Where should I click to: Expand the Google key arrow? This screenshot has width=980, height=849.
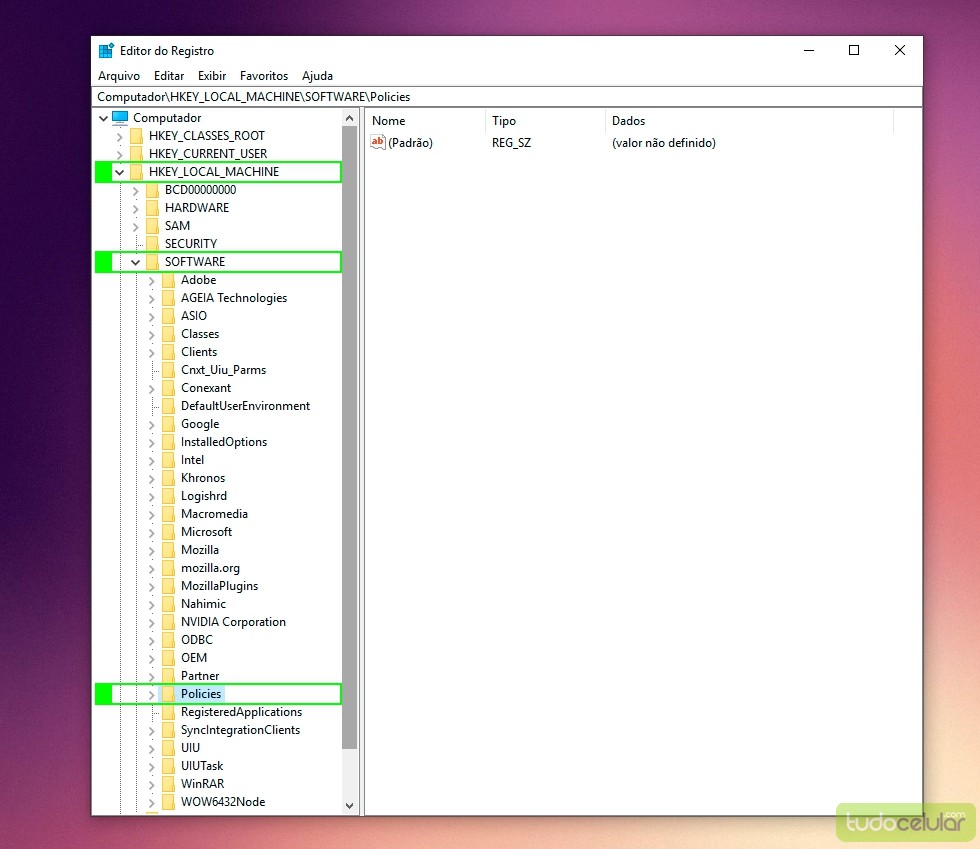coord(152,424)
